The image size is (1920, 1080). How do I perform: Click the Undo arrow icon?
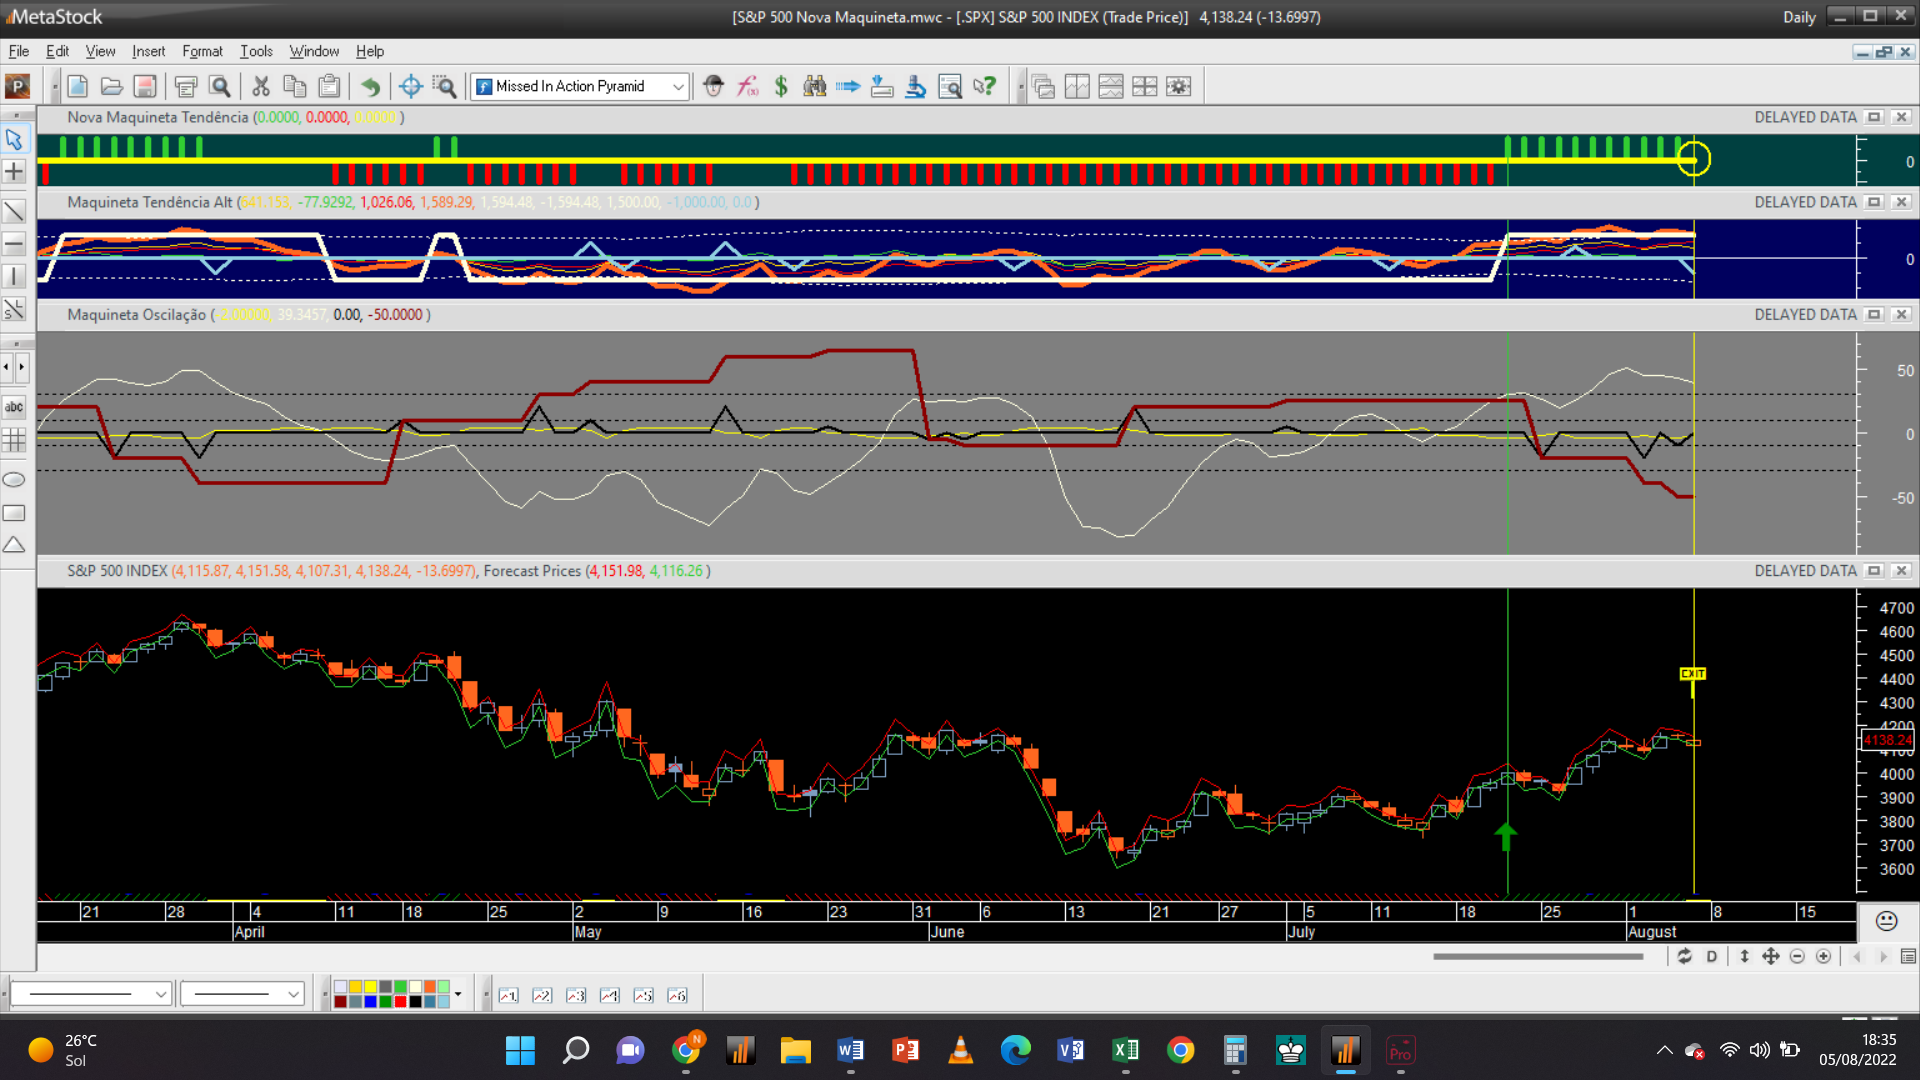370,86
